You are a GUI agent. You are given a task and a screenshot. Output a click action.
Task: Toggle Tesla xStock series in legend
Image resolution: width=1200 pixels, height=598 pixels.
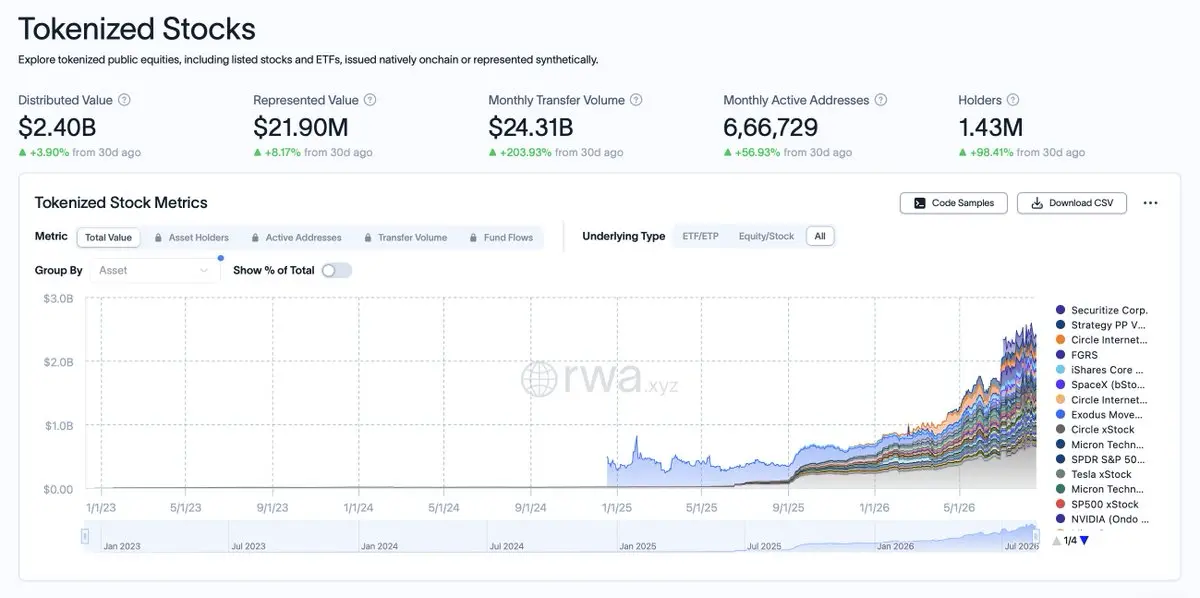point(1094,474)
